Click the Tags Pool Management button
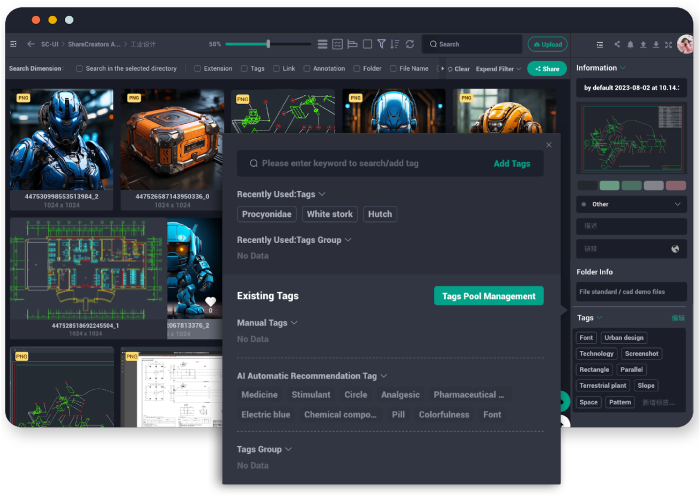 [489, 296]
